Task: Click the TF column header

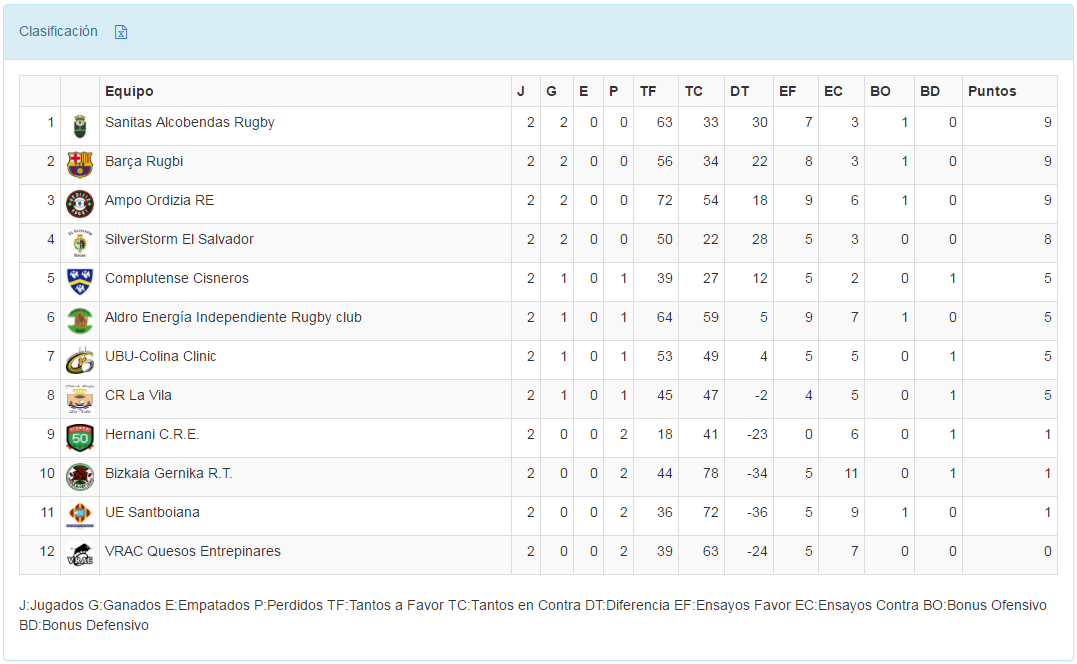Action: click(x=648, y=91)
